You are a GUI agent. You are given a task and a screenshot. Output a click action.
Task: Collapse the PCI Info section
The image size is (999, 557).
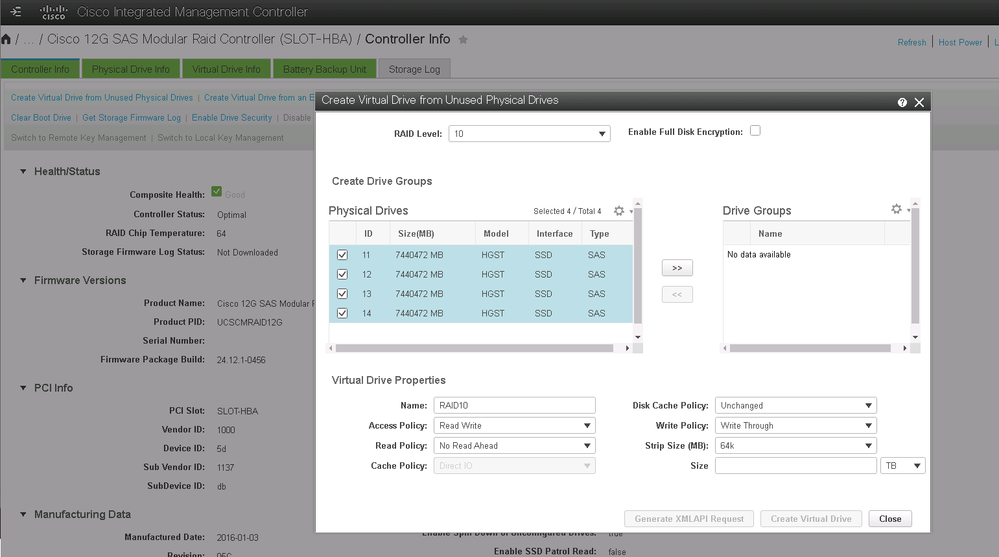pyautogui.click(x=23, y=388)
